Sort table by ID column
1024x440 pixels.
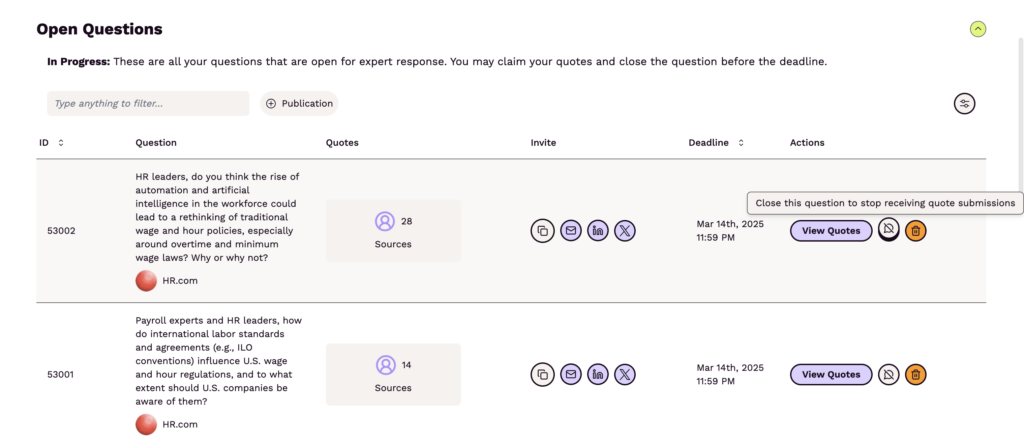pyautogui.click(x=61, y=143)
